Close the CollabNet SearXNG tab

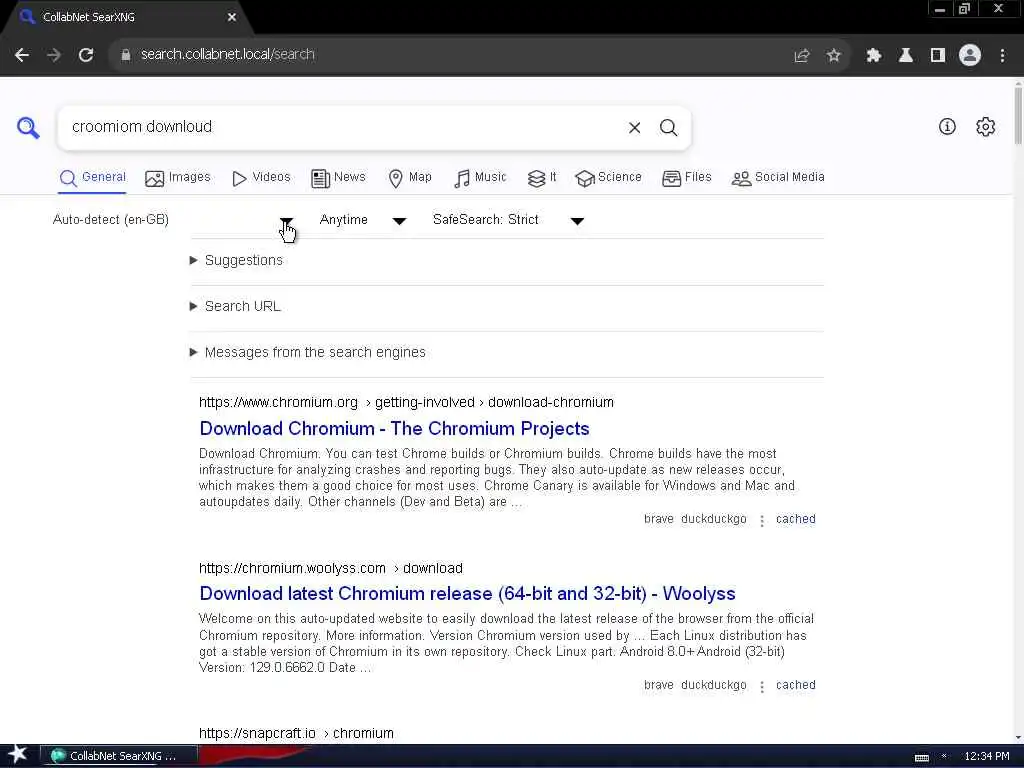[x=232, y=18]
